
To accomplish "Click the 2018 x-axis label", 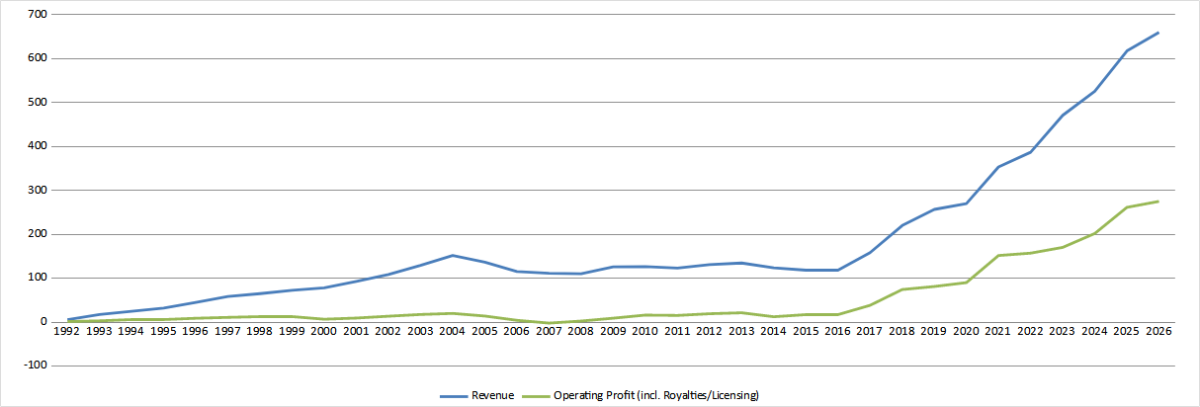I will click(x=901, y=333).
